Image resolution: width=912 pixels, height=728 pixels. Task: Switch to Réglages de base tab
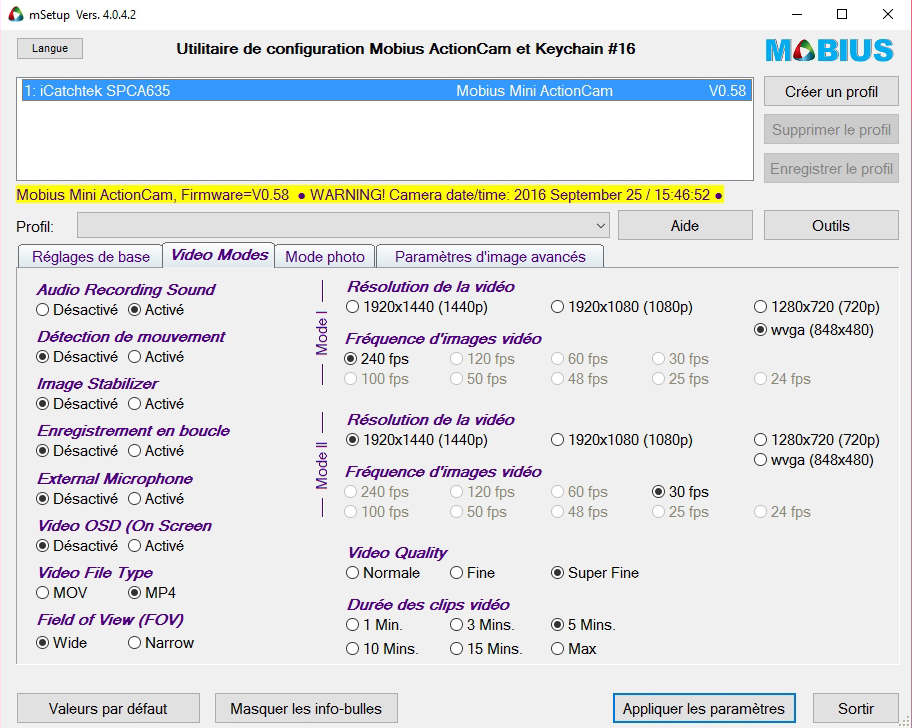(x=90, y=256)
